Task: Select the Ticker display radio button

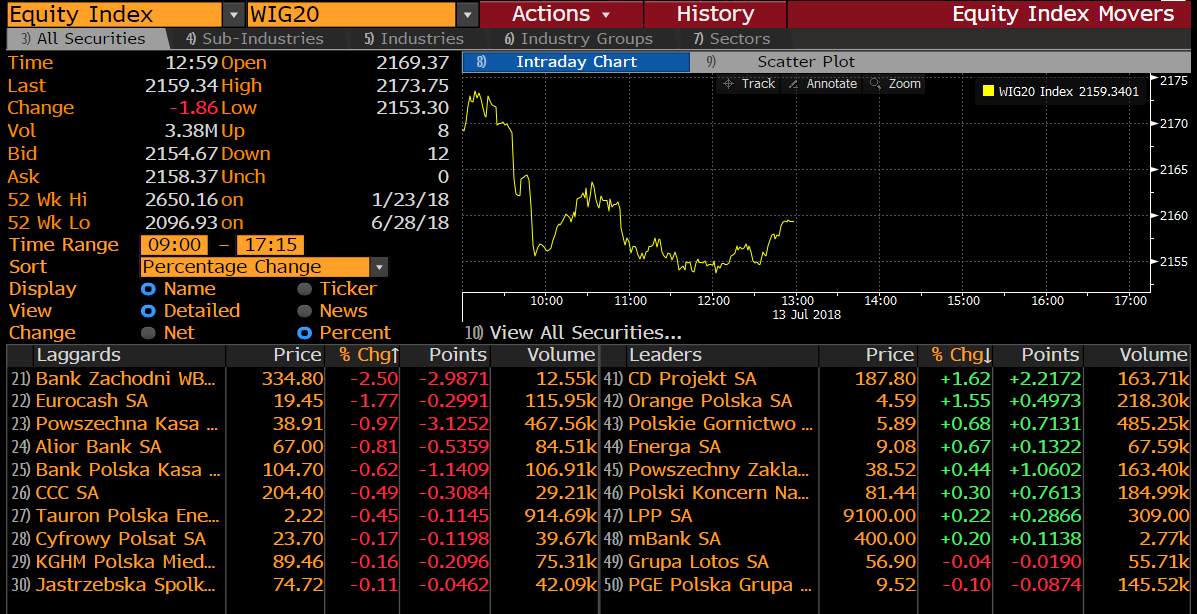Action: (305, 289)
